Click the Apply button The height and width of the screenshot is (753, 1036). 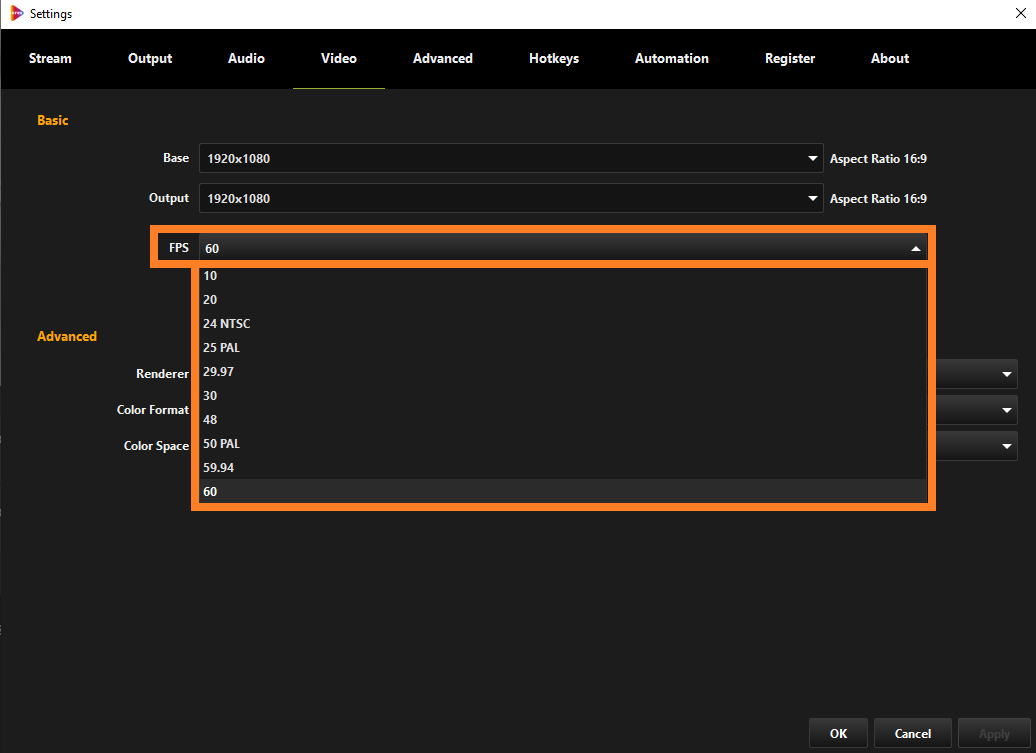click(x=994, y=734)
